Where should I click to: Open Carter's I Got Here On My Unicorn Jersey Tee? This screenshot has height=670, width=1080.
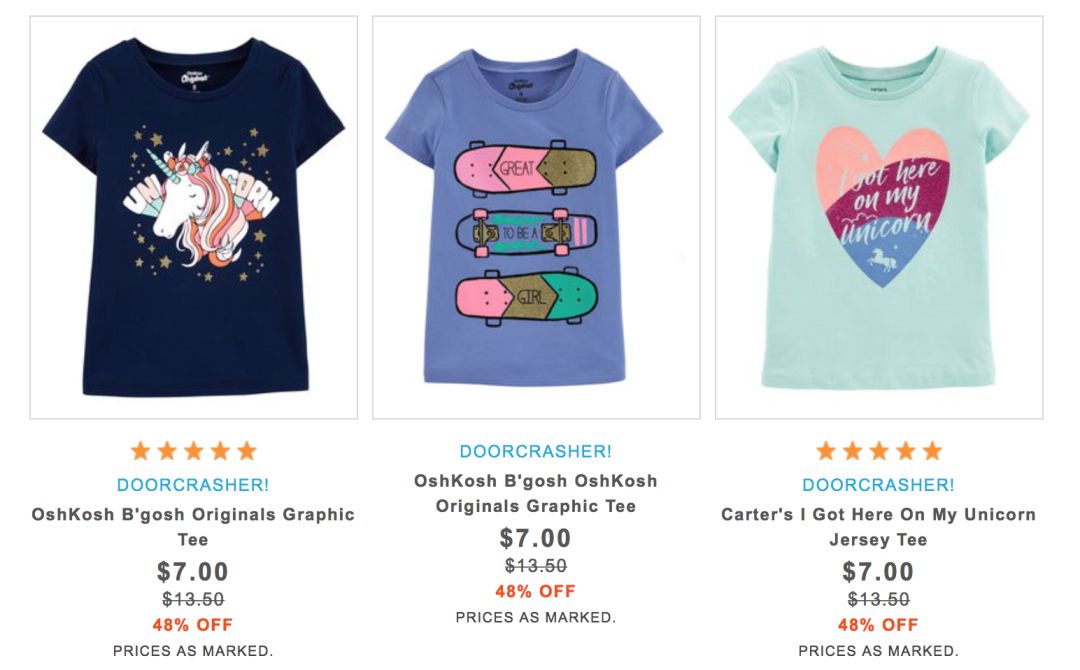point(879,527)
